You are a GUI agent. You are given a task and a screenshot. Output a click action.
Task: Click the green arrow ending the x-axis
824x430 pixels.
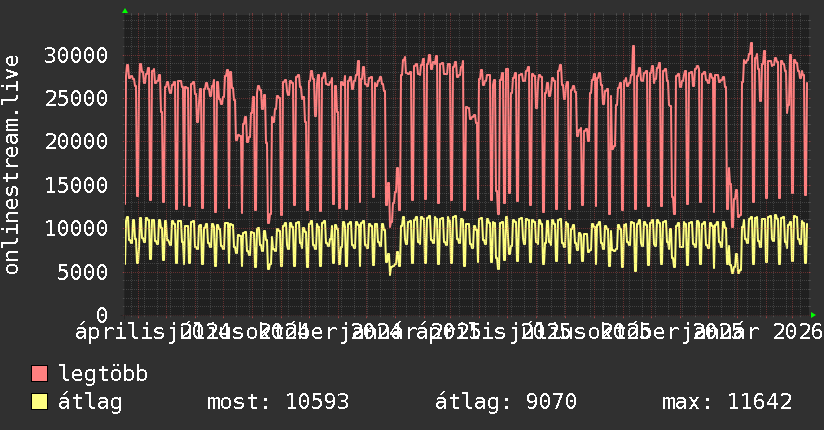tap(813, 314)
